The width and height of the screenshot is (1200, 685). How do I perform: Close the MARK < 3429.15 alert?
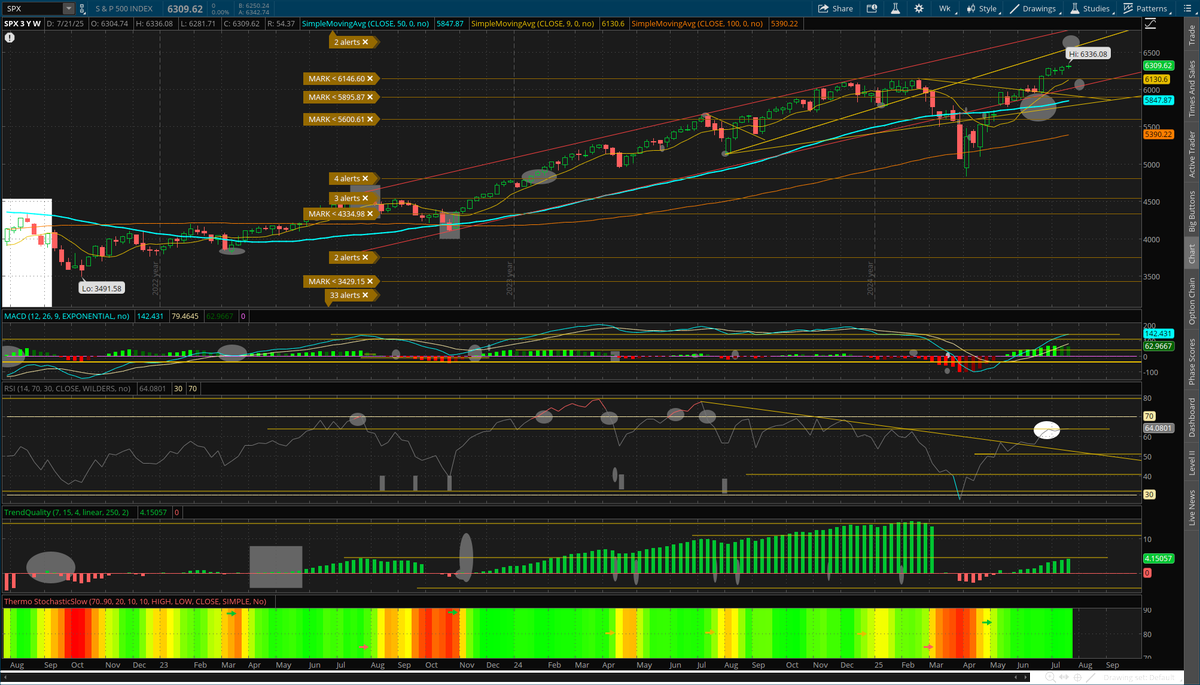[371, 281]
